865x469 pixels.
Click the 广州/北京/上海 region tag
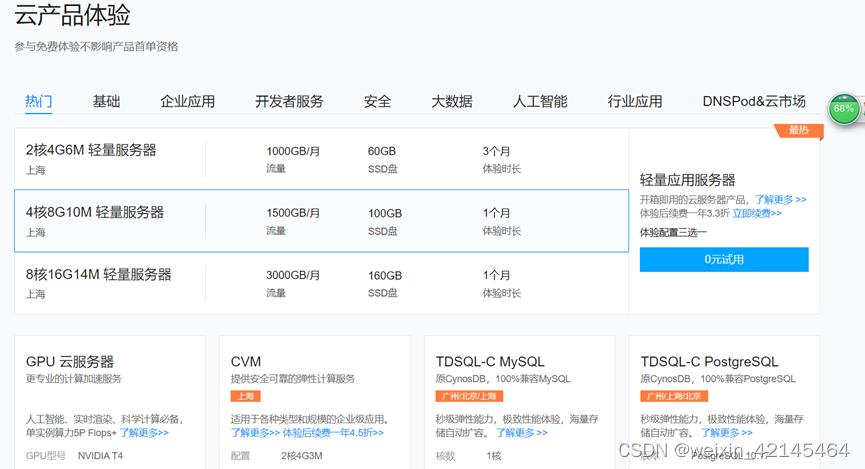(x=469, y=396)
